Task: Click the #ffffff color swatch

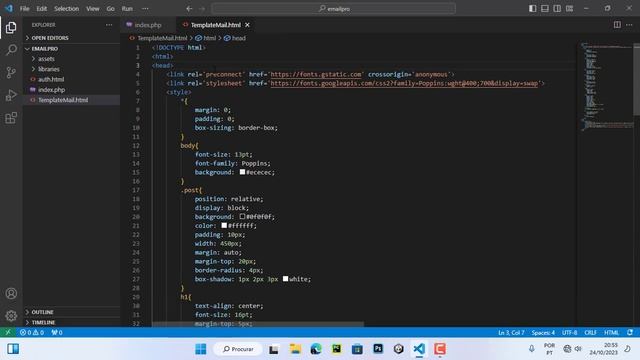Action: click(224, 225)
